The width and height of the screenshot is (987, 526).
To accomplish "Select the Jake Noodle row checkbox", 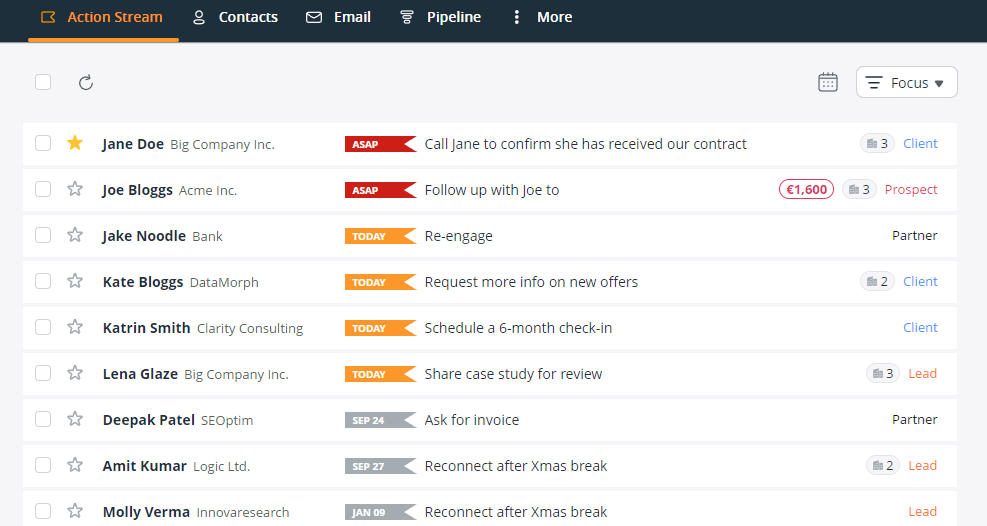I will (43, 235).
